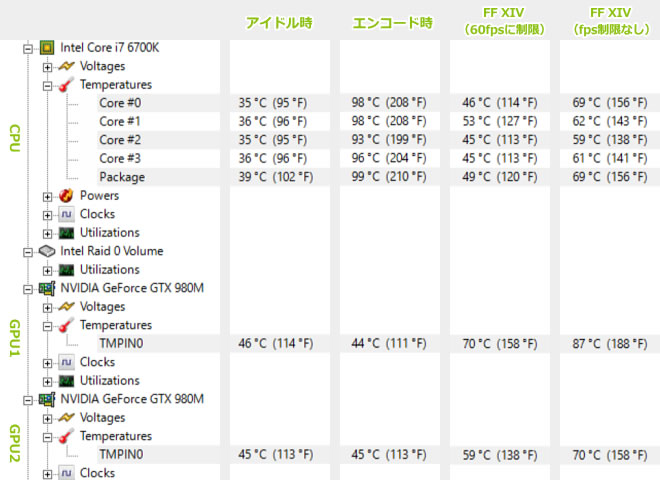
Task: Select TMPIN0 under GPU2 Temperatures
Action: (121, 455)
